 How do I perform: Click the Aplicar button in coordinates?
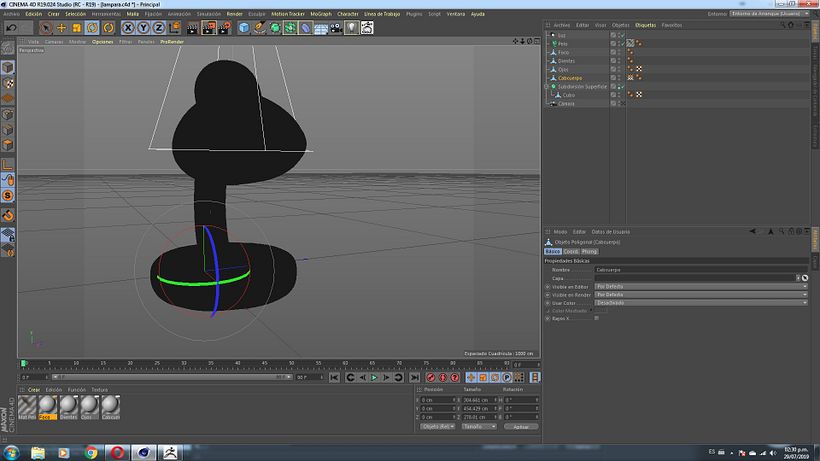pyautogui.click(x=521, y=427)
